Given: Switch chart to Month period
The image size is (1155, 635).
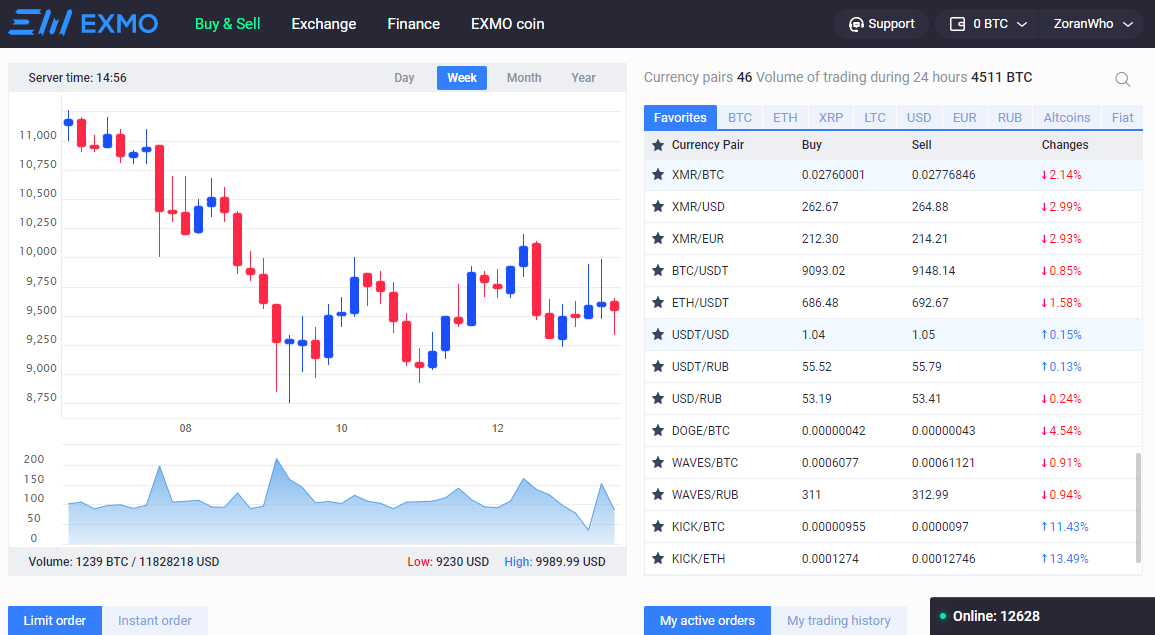Looking at the screenshot, I should pyautogui.click(x=524, y=77).
